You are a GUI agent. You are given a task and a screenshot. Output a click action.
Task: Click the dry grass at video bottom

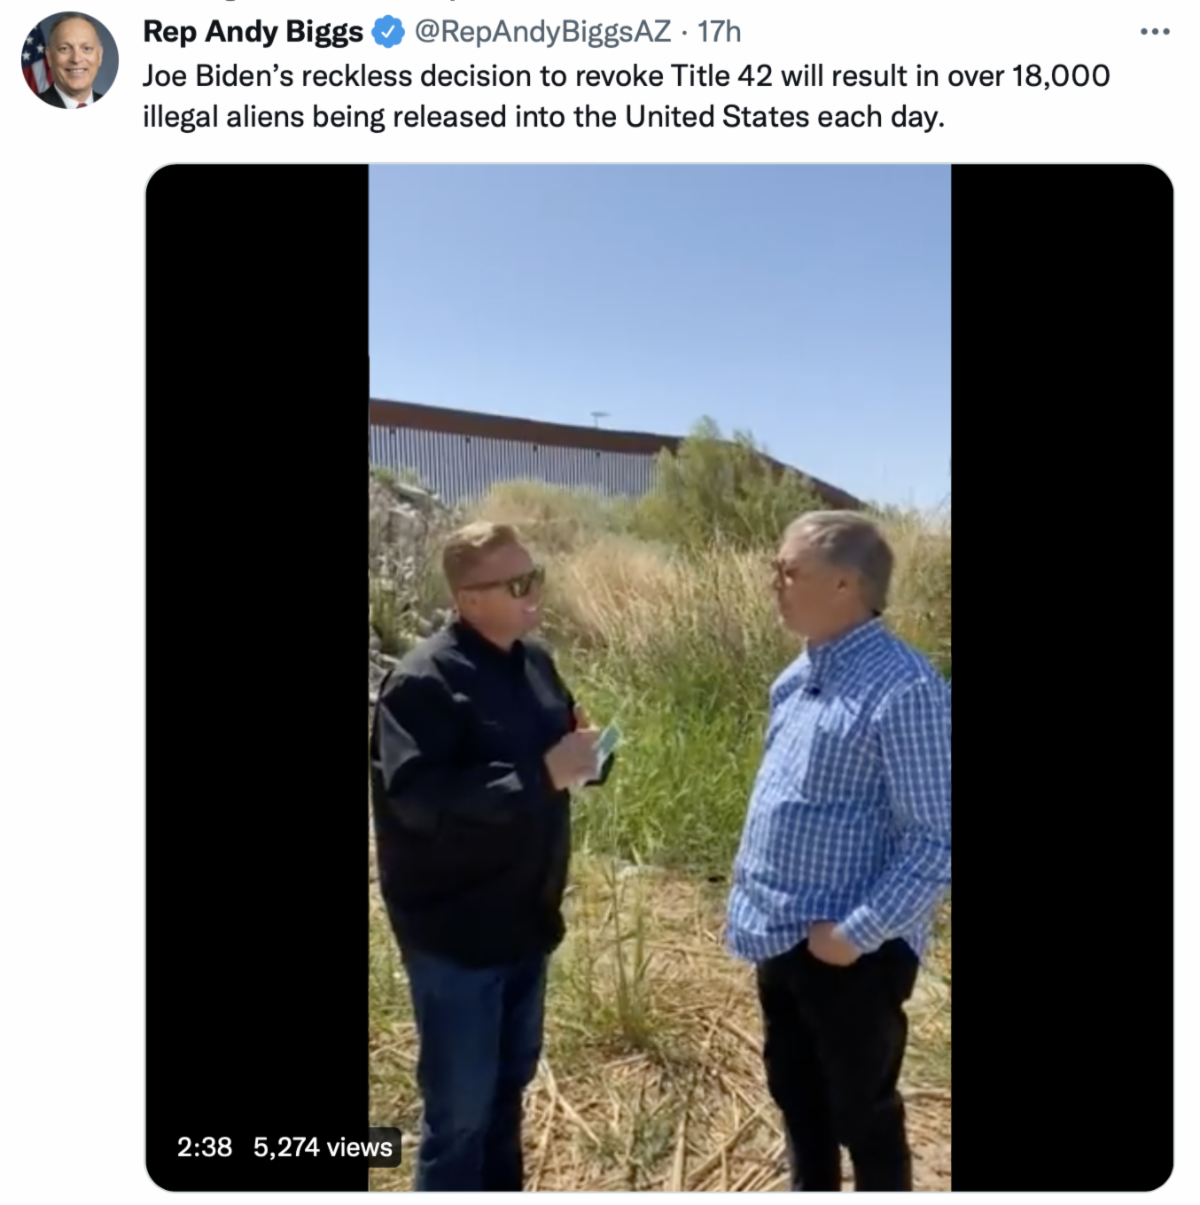coord(650,1100)
